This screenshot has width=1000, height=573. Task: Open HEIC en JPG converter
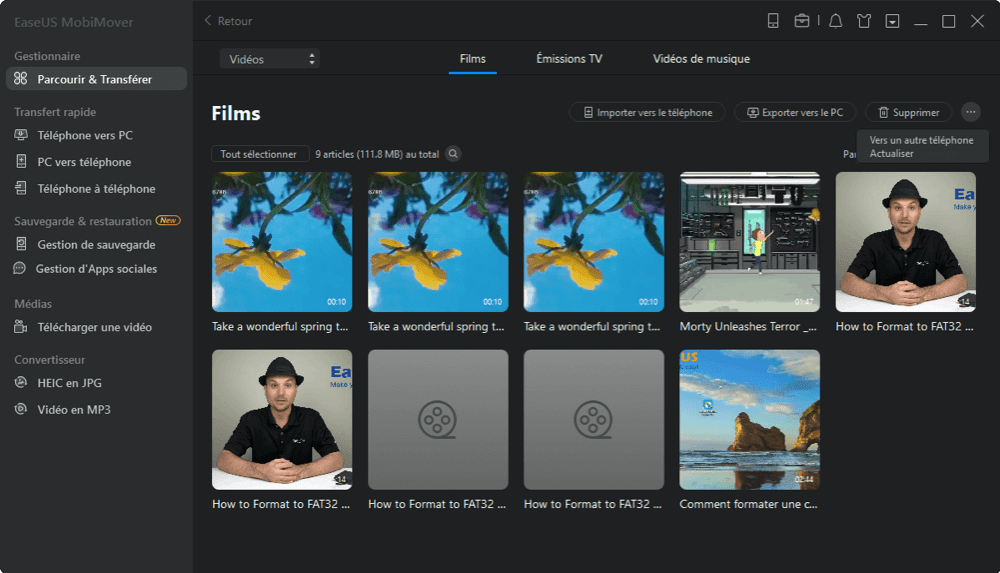(69, 383)
